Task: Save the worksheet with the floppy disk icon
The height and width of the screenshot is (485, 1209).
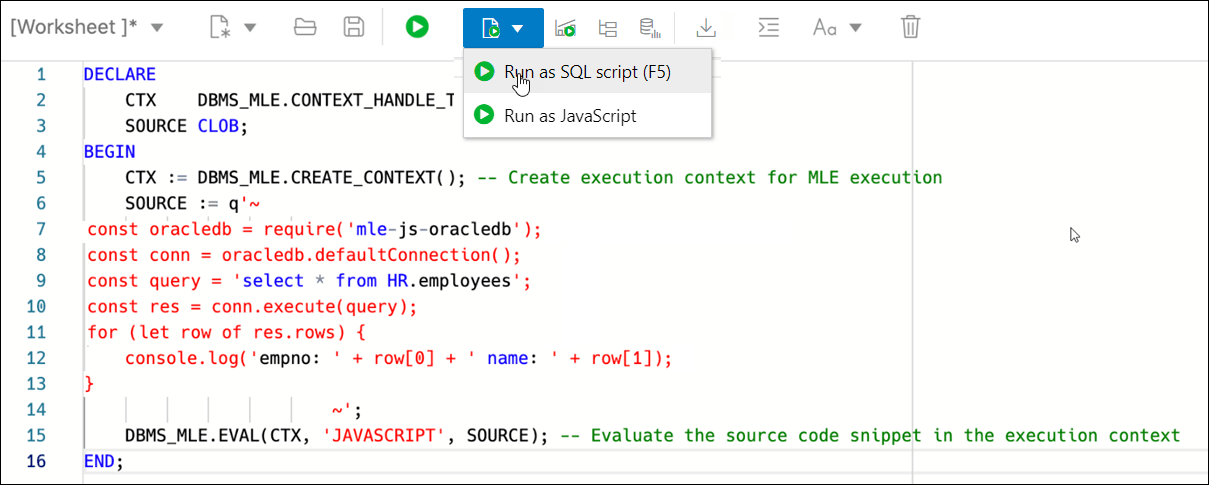Action: 353,27
